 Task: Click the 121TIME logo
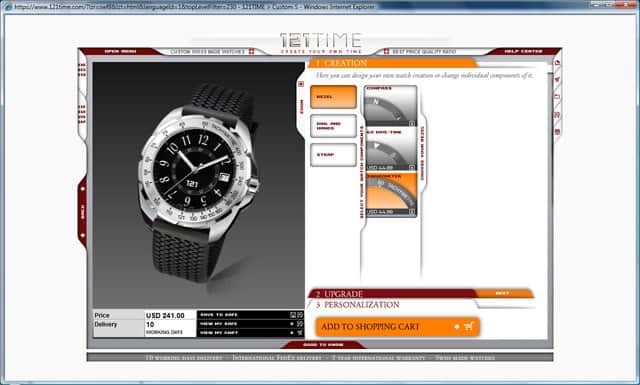coord(321,42)
